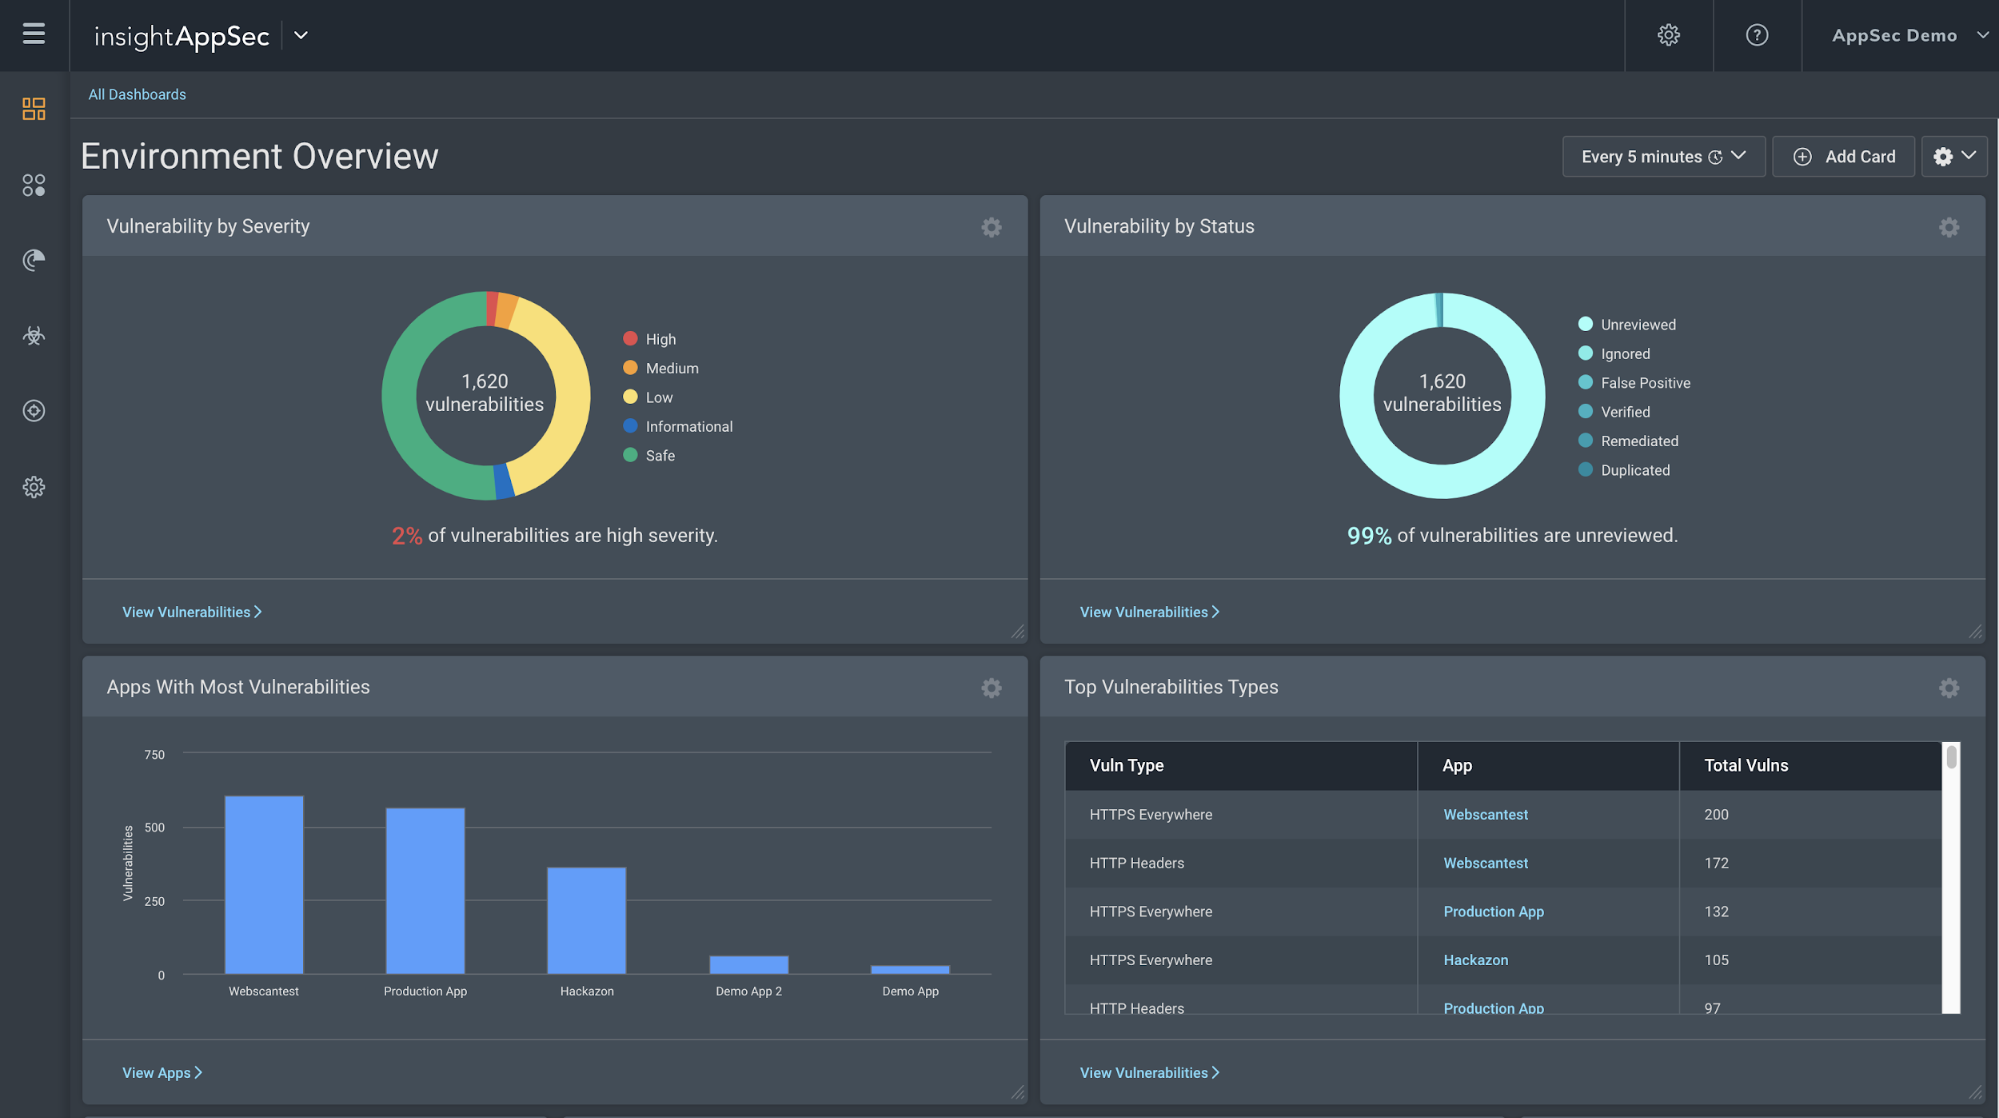Expand the Every 5 minutes refresh dropdown
This screenshot has height=1118, width=1999.
(x=1663, y=157)
